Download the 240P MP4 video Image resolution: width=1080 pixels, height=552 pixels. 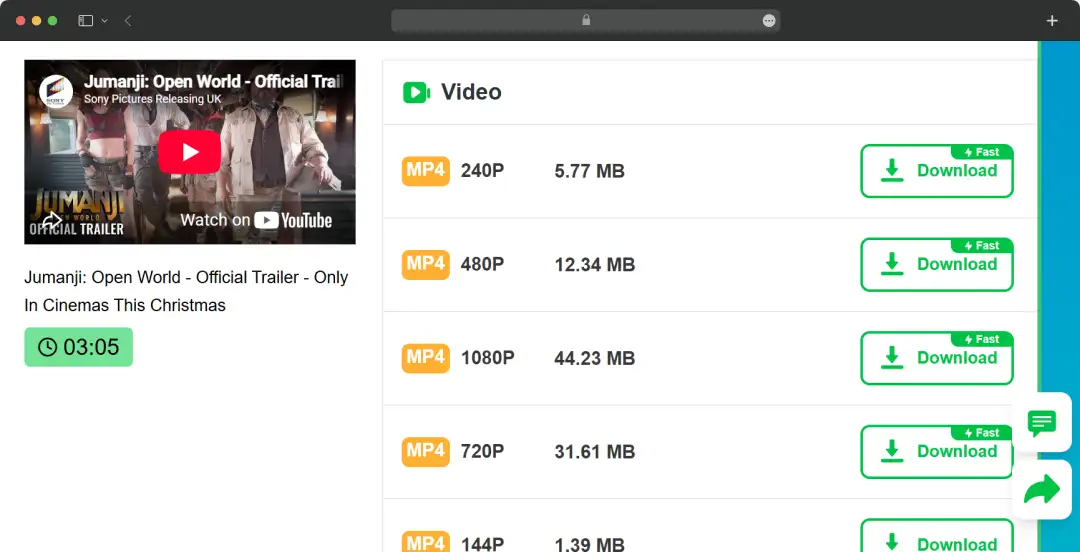coord(937,171)
